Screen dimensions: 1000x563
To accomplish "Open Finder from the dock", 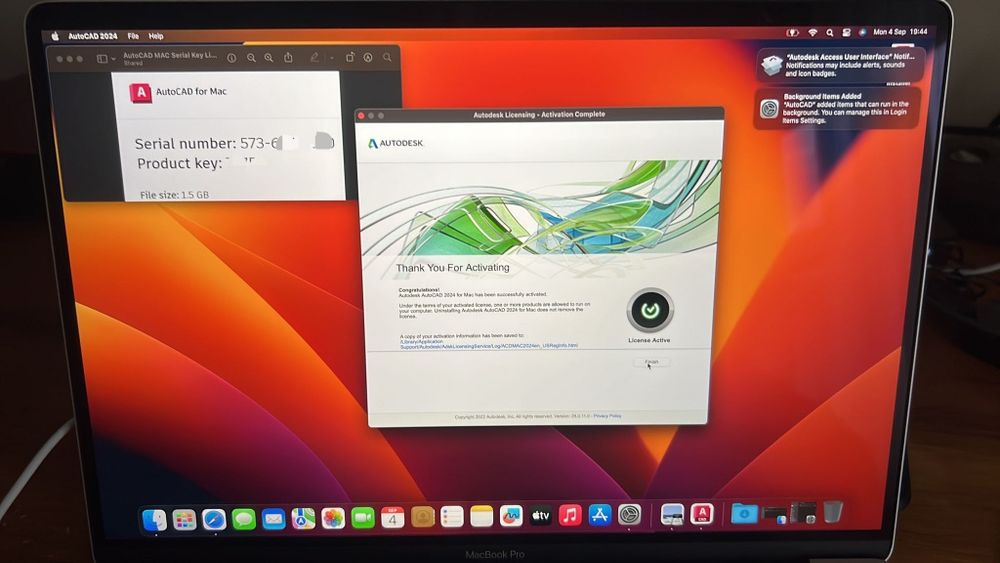I will point(154,520).
